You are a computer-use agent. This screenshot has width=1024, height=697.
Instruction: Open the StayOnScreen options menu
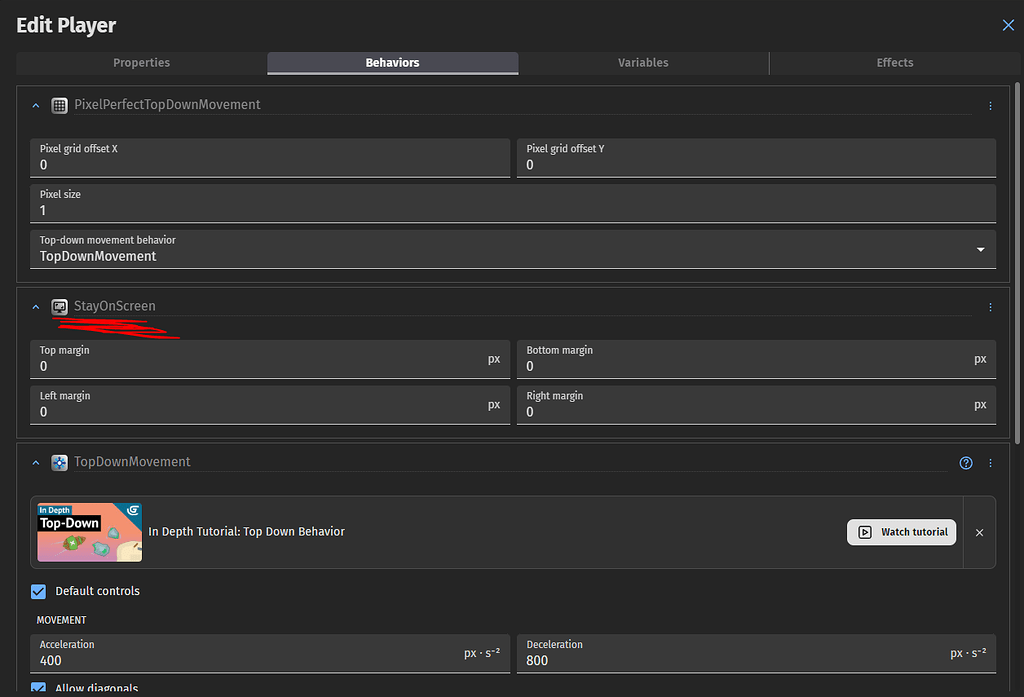point(990,307)
